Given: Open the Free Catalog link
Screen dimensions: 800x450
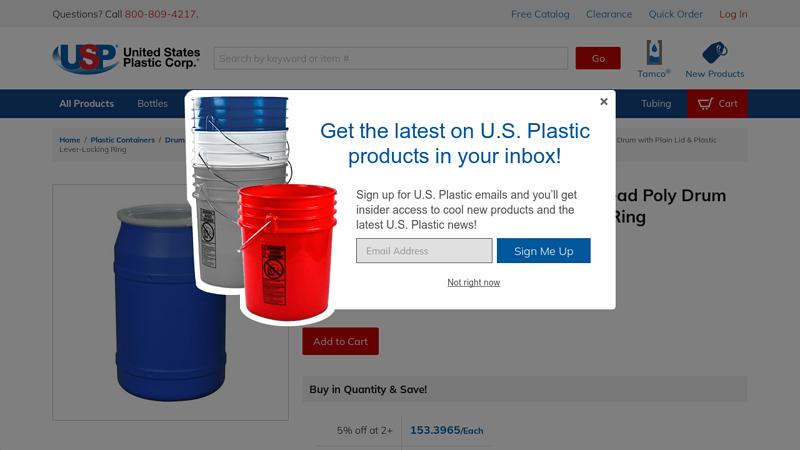Looking at the screenshot, I should [x=540, y=14].
